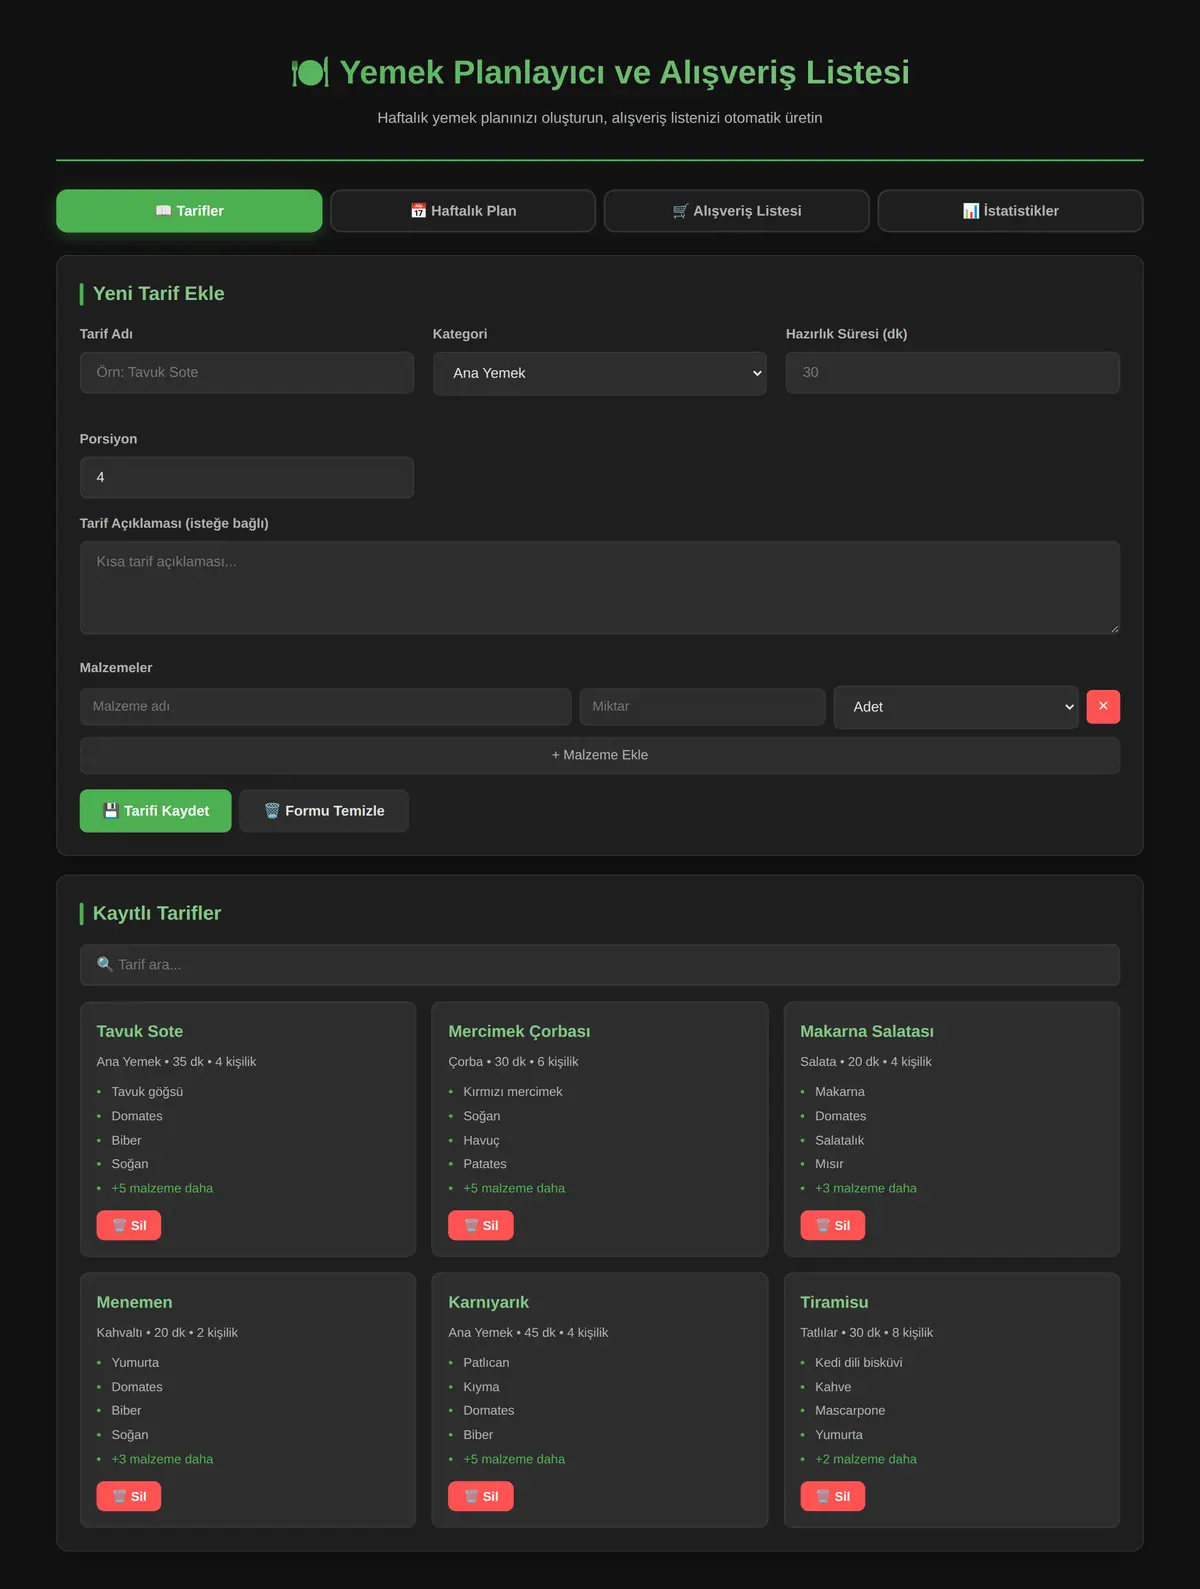Viewport: 1200px width, 1589px height.
Task: Click the cart icon on Alışveriş Listesi
Action: (x=681, y=211)
